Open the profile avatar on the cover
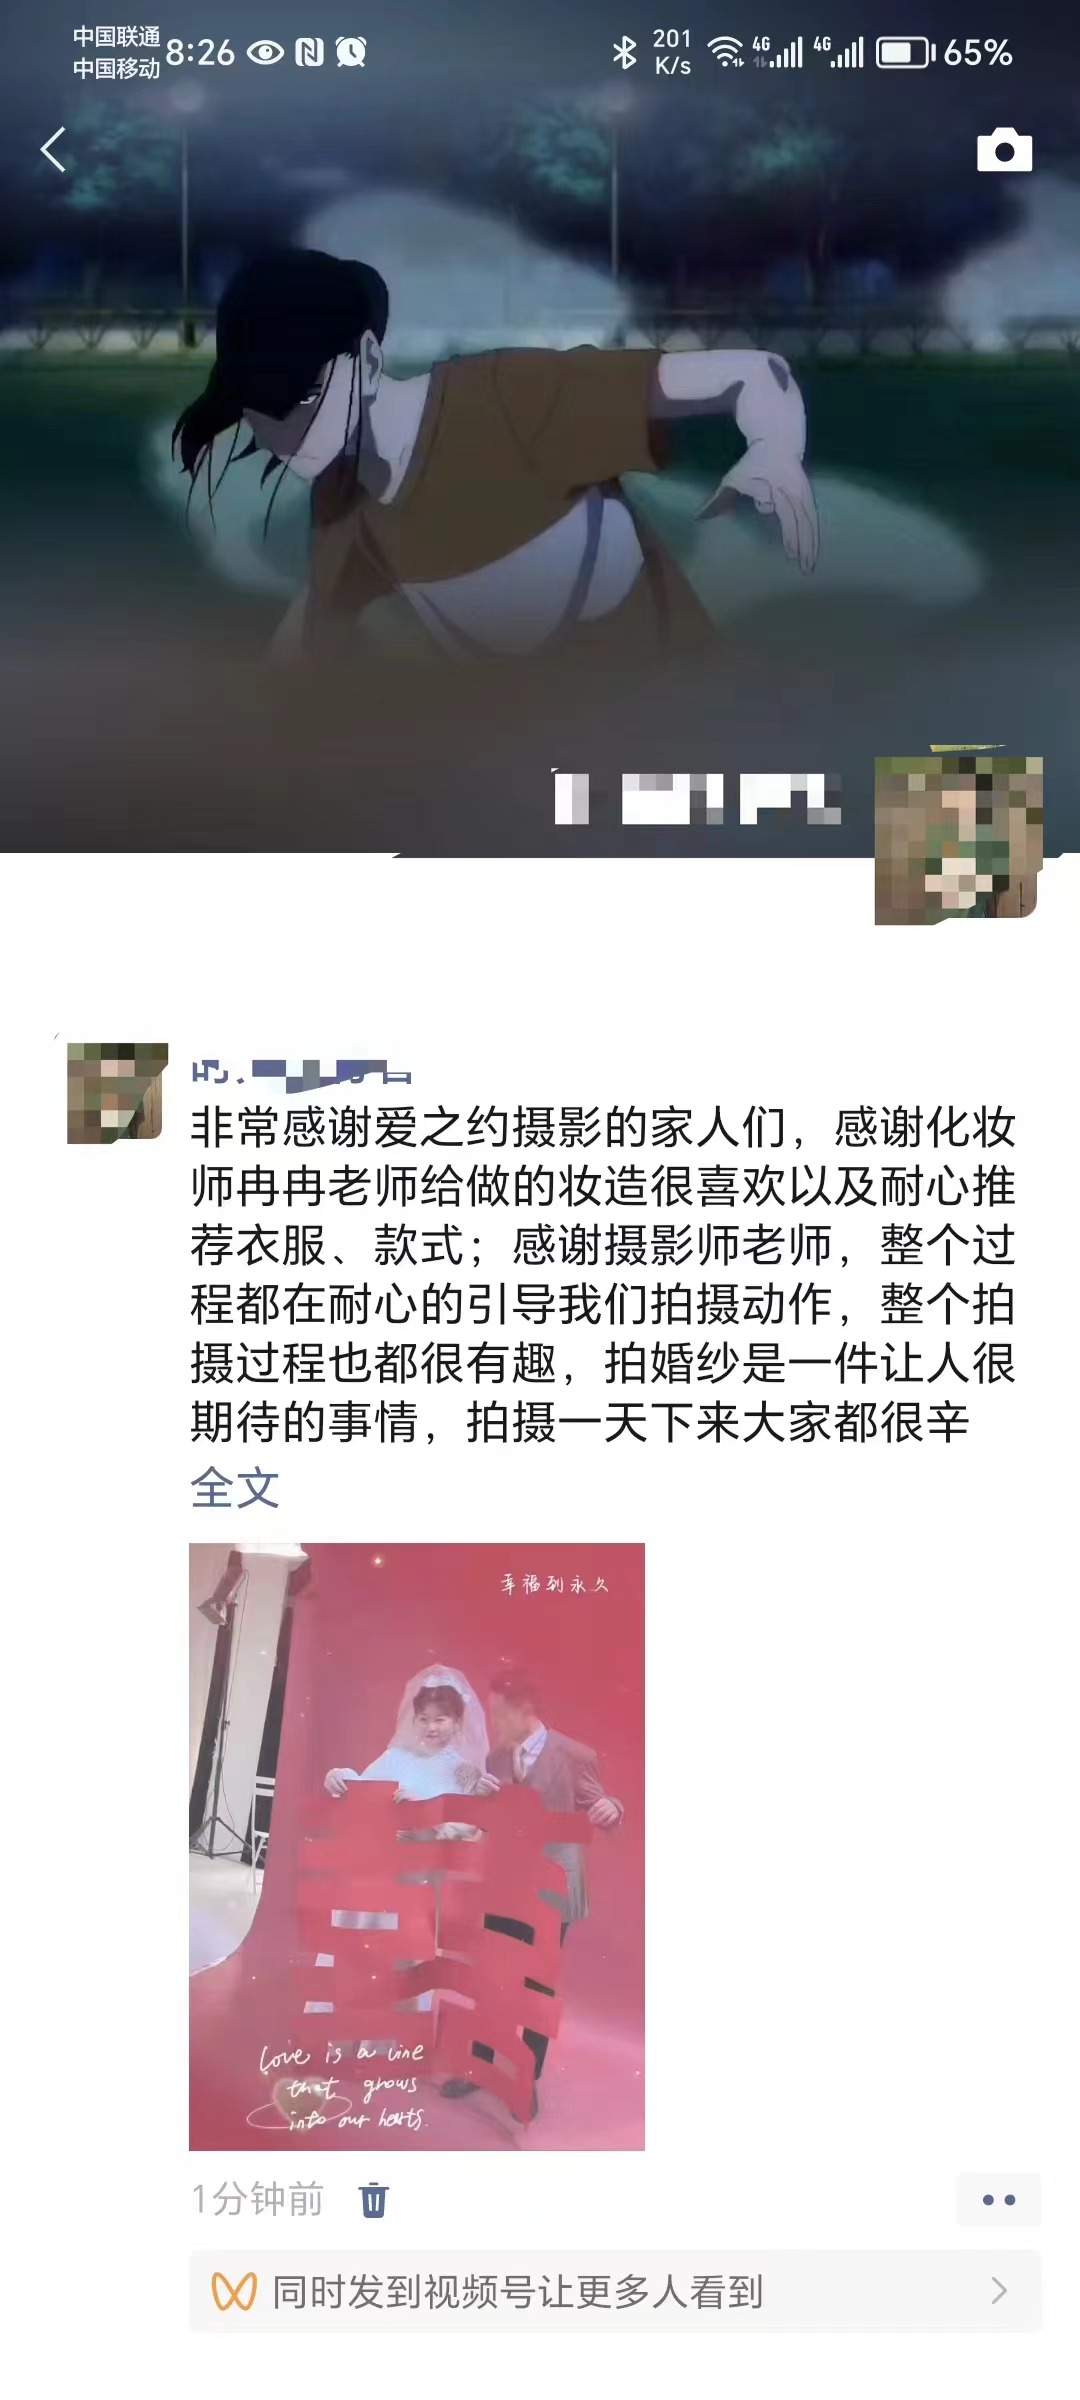This screenshot has width=1080, height=2400. click(958, 840)
